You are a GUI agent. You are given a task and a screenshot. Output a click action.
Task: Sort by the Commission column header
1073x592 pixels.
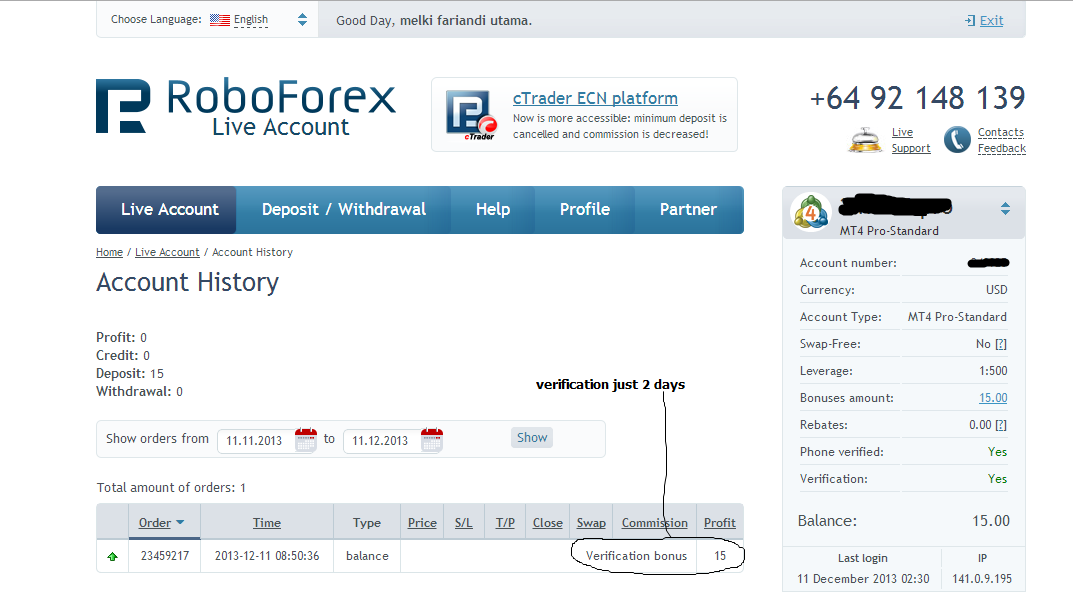655,523
